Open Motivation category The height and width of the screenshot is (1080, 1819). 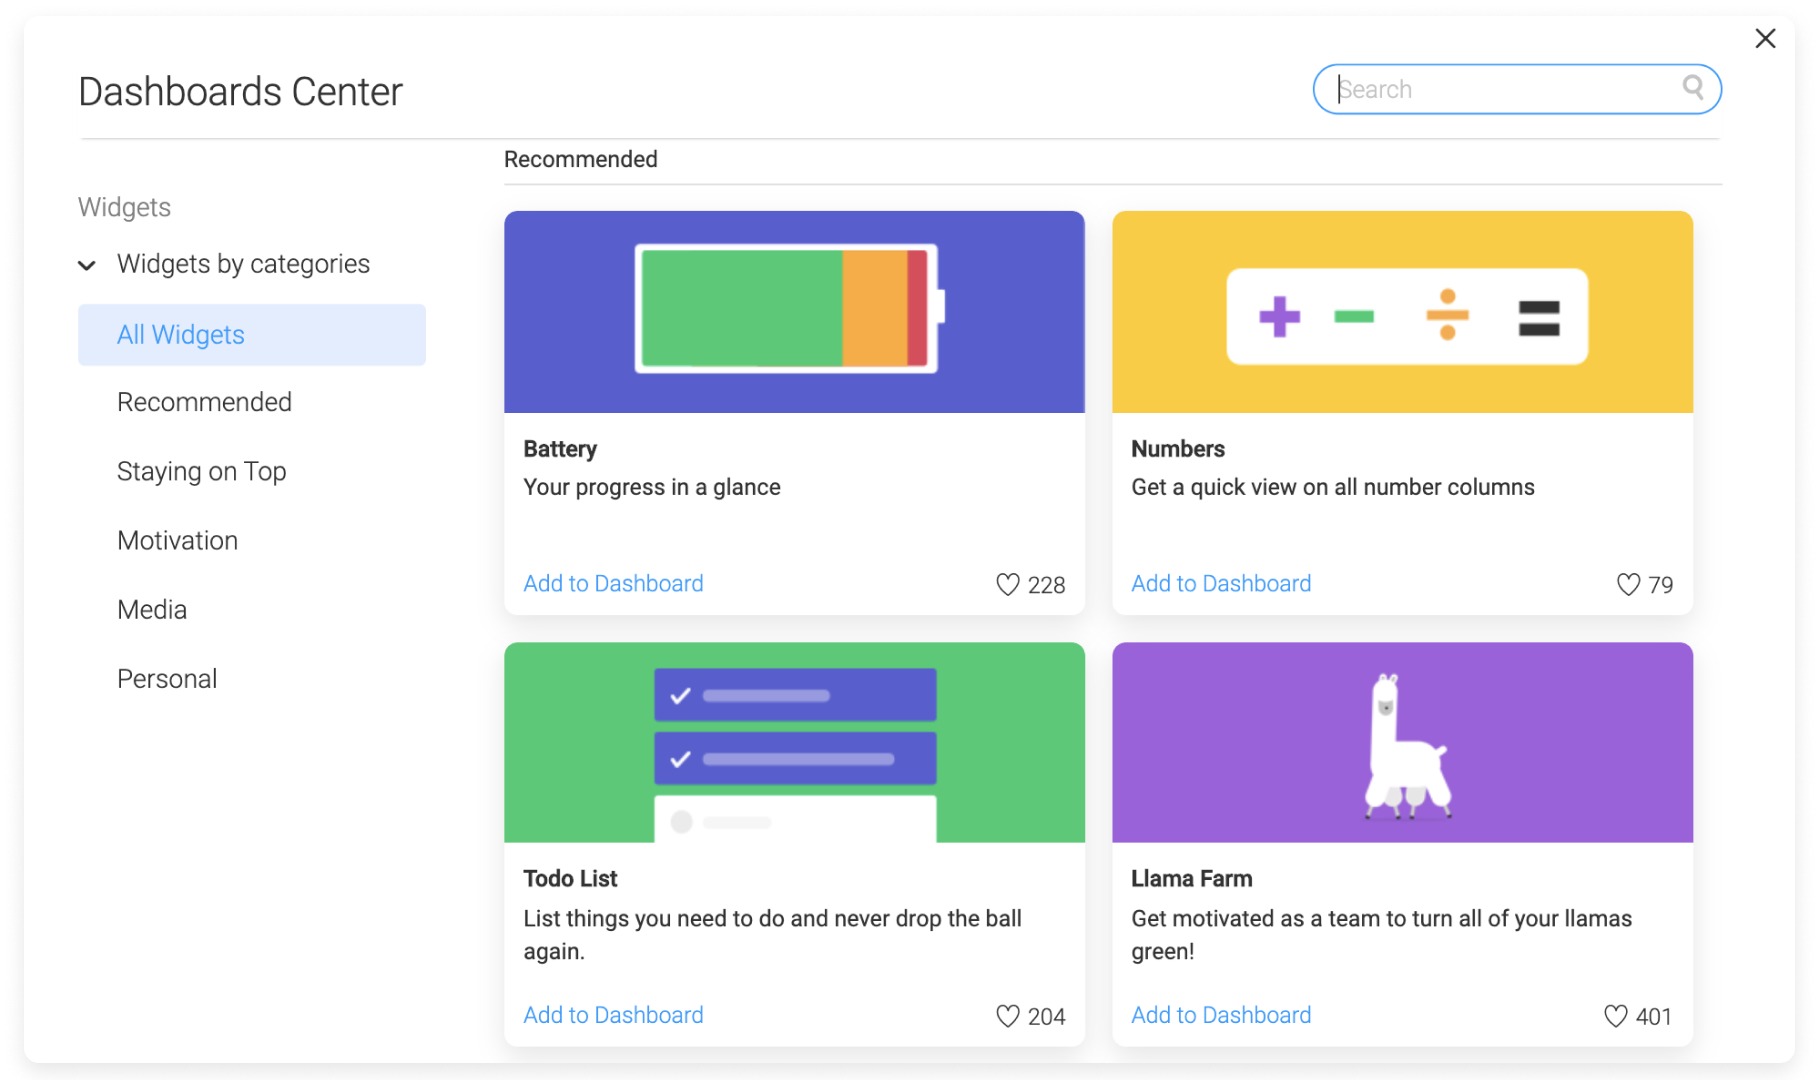(177, 541)
